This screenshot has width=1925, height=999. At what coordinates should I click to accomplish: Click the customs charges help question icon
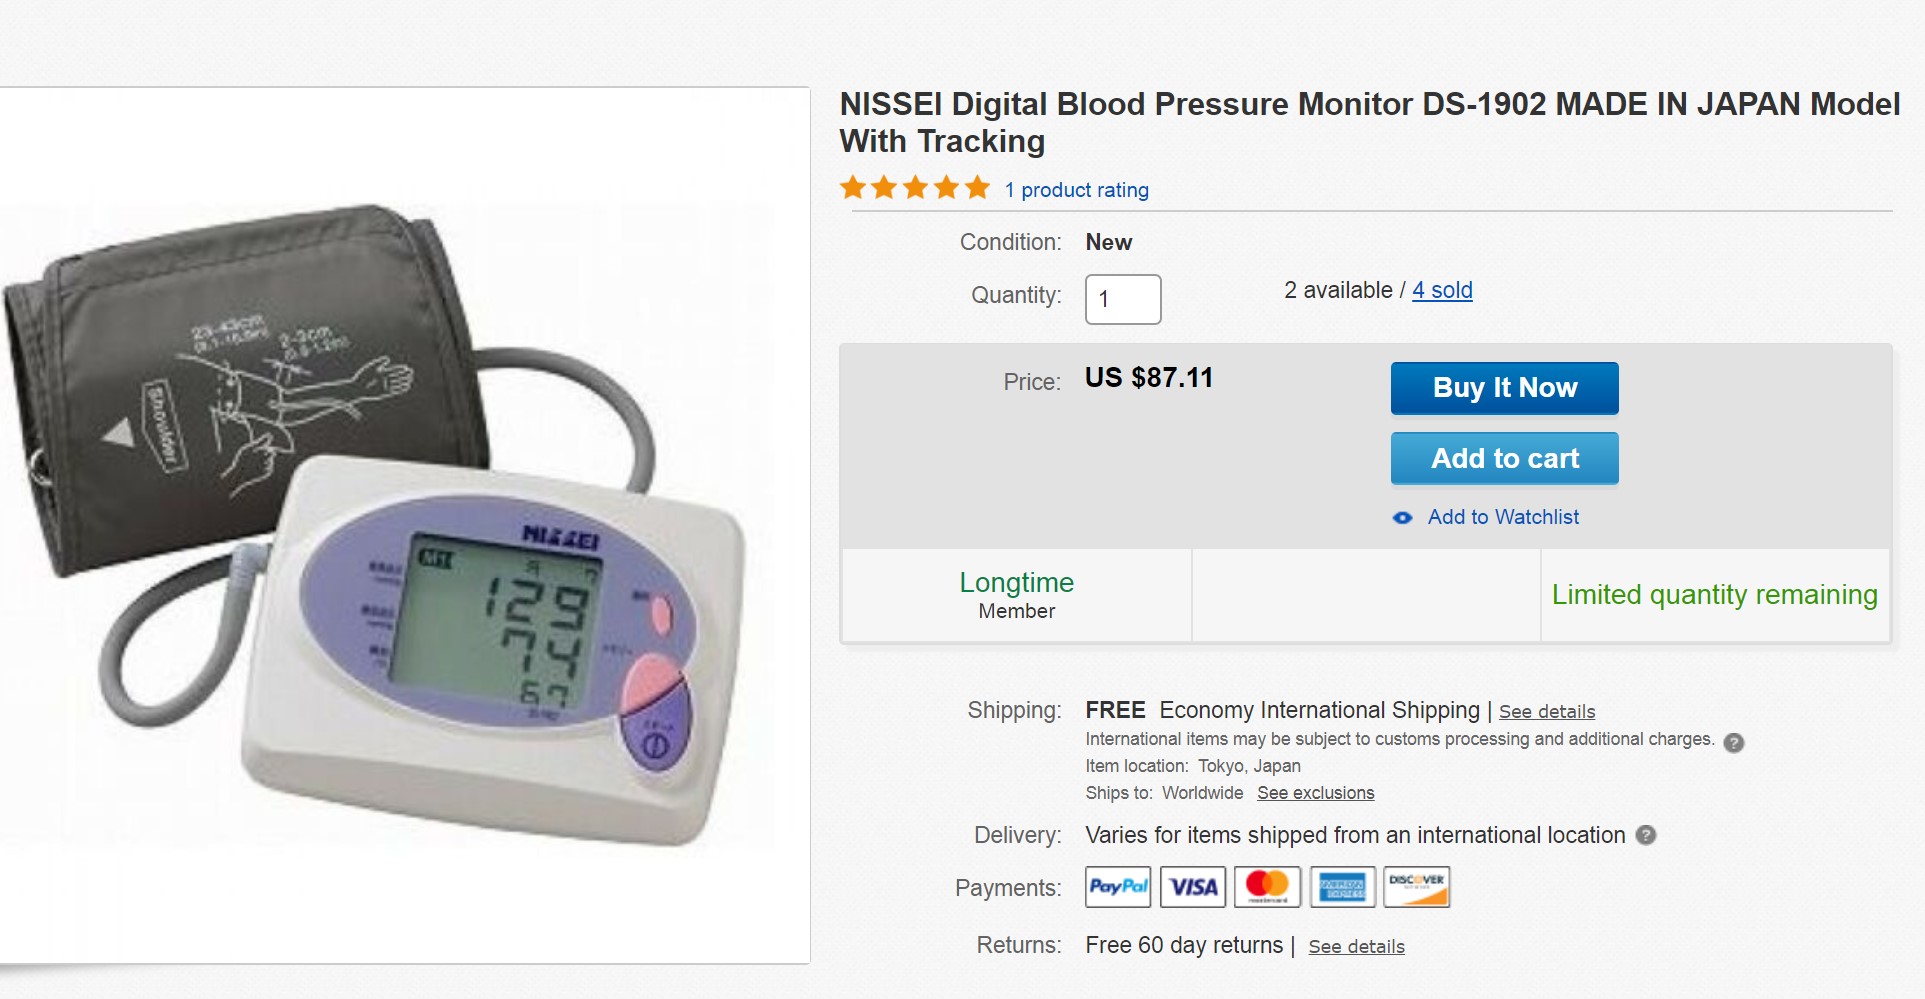click(1734, 742)
